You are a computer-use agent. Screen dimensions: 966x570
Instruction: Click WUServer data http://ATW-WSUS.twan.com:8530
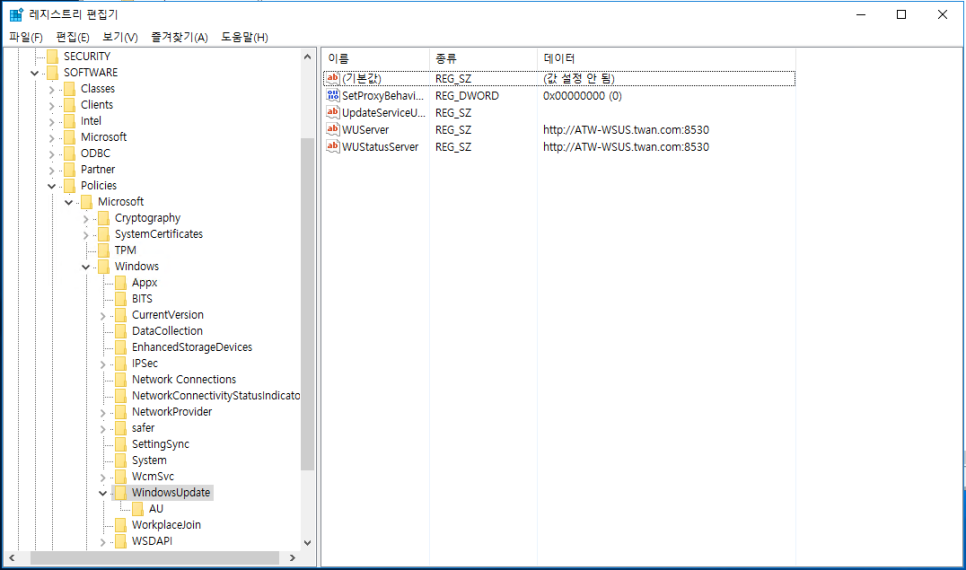tap(626, 130)
